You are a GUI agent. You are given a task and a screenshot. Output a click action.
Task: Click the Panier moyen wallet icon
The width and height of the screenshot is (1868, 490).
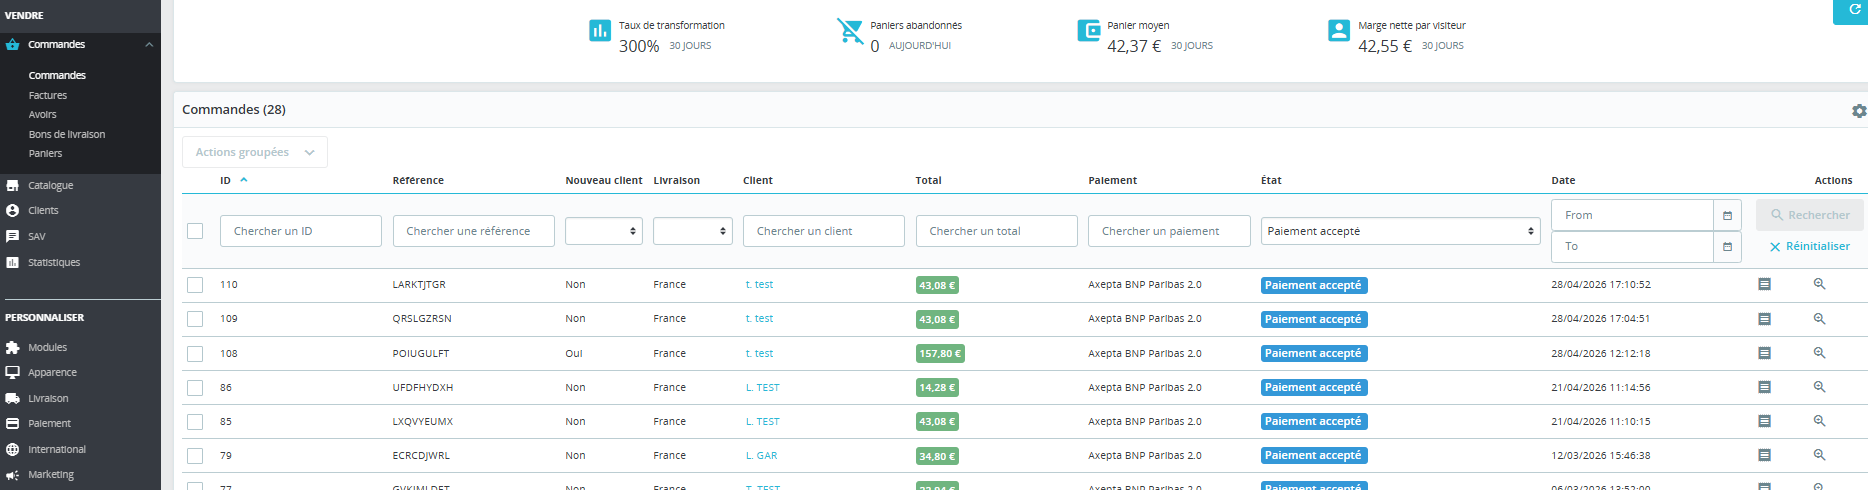click(1089, 31)
